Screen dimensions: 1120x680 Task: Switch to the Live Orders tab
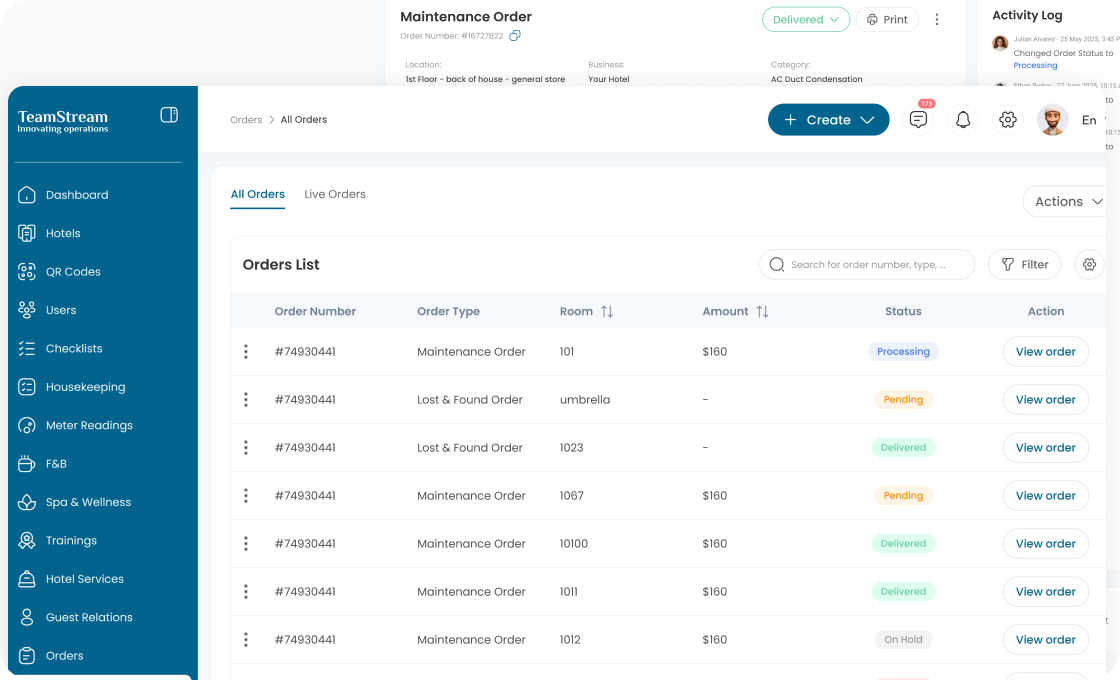point(335,194)
